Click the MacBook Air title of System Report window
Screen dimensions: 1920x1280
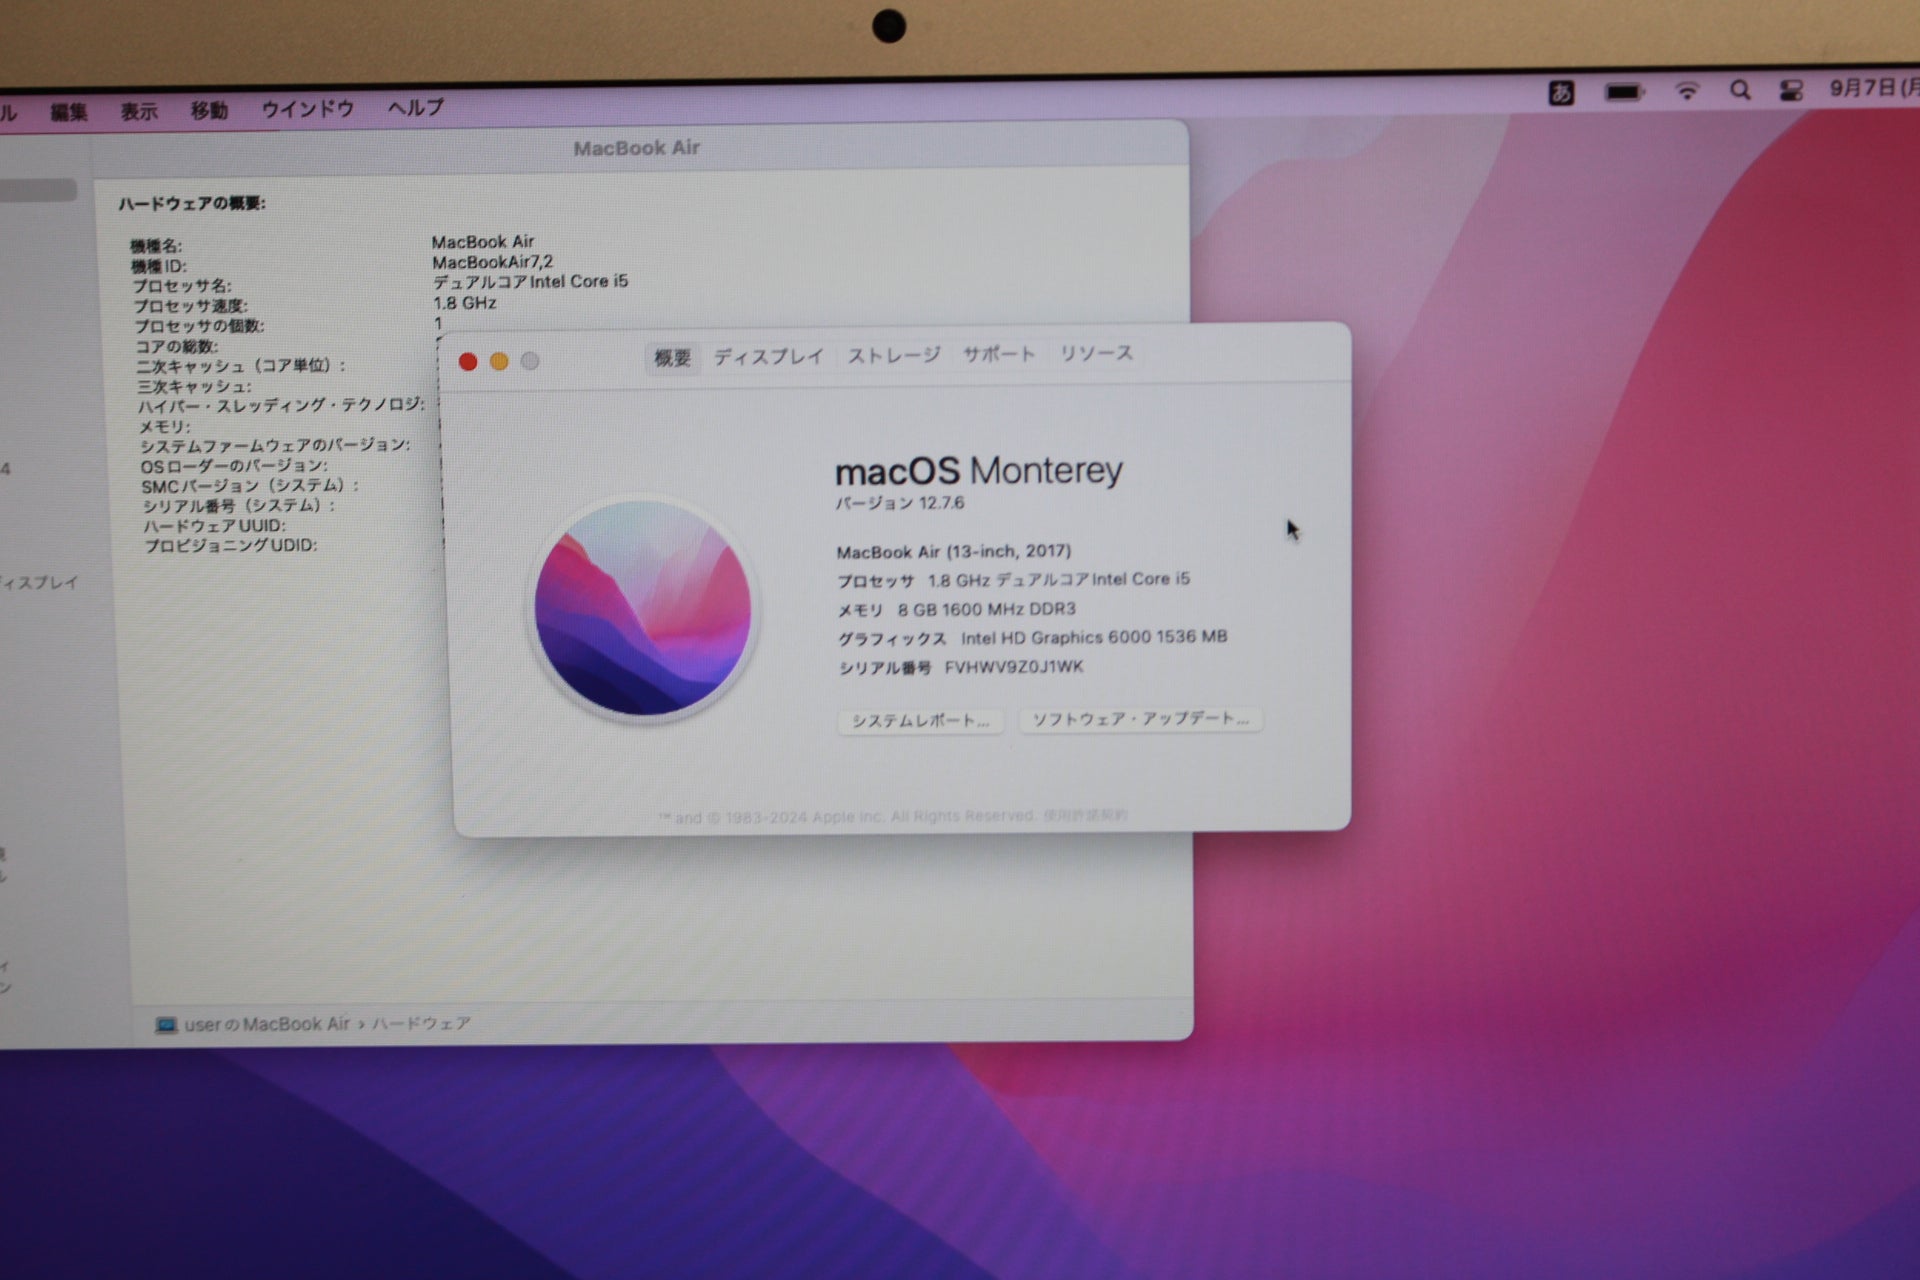pyautogui.click(x=637, y=148)
